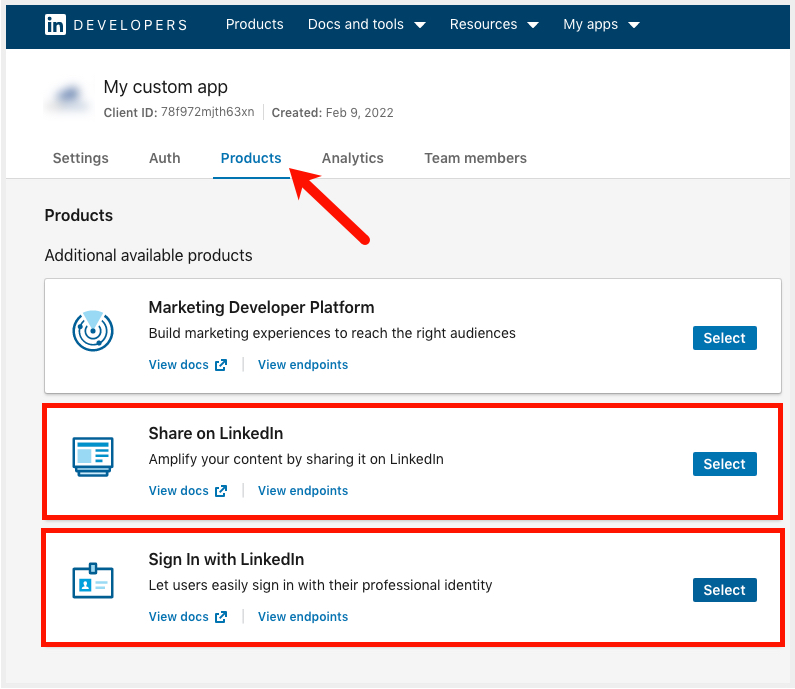Click the Marketing Developer Platform radar icon
Screen dimensions: 795x689
tap(93, 331)
